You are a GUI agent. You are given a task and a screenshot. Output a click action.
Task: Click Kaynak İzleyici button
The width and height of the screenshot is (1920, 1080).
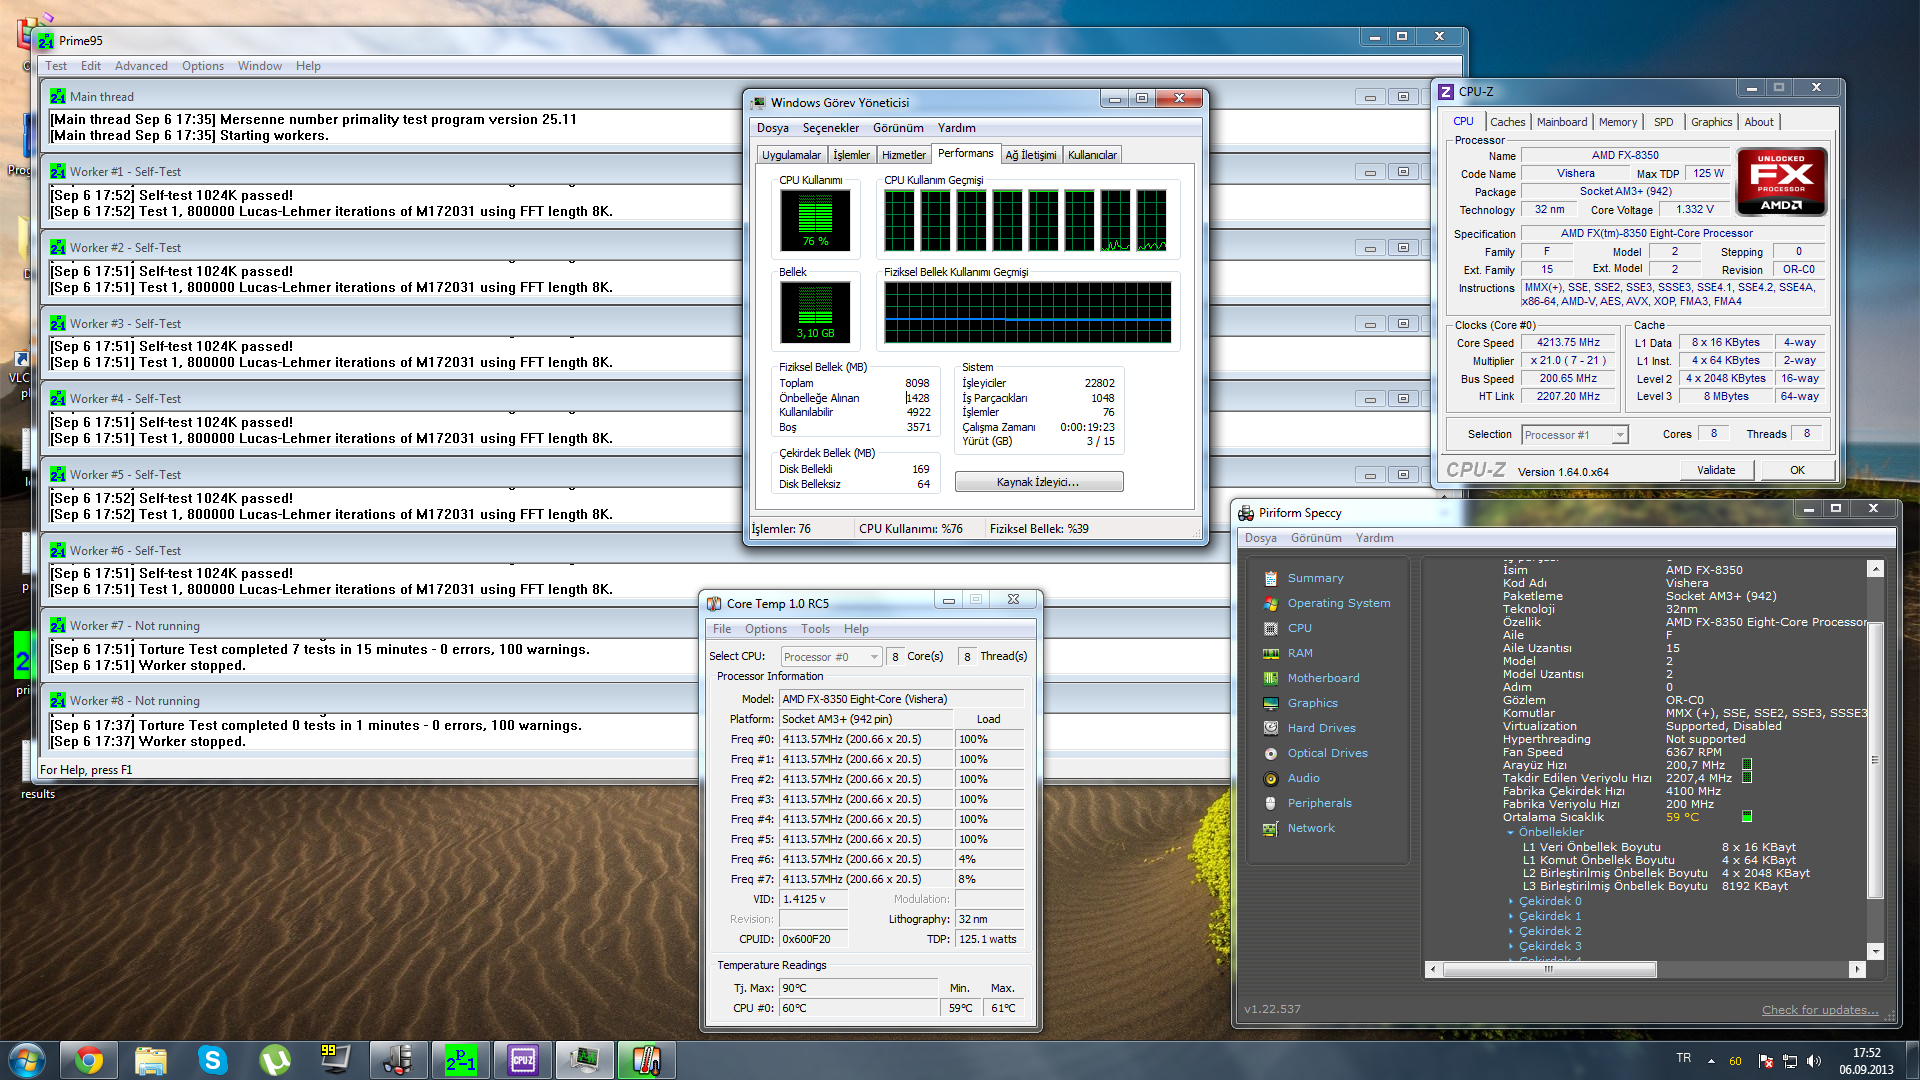click(1039, 482)
